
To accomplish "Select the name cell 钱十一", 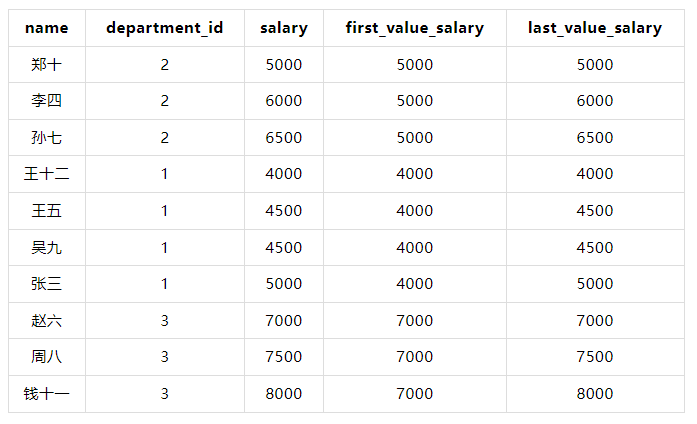I will [x=46, y=394].
